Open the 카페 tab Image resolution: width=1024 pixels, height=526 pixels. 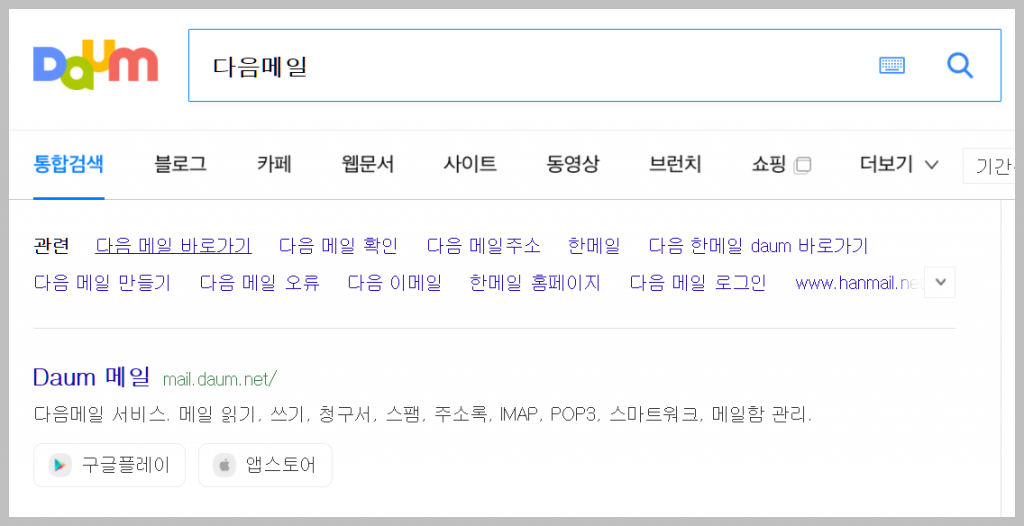click(274, 165)
